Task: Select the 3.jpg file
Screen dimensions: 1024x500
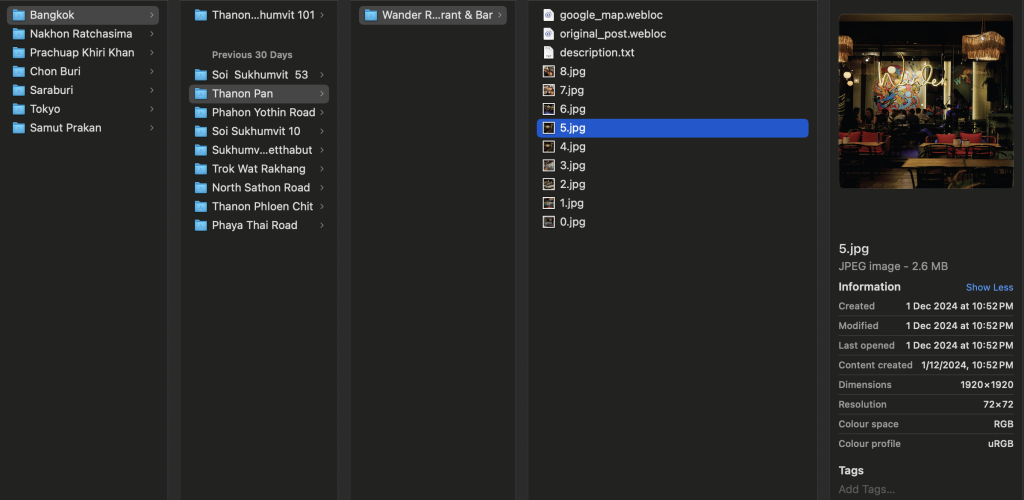Action: point(673,165)
